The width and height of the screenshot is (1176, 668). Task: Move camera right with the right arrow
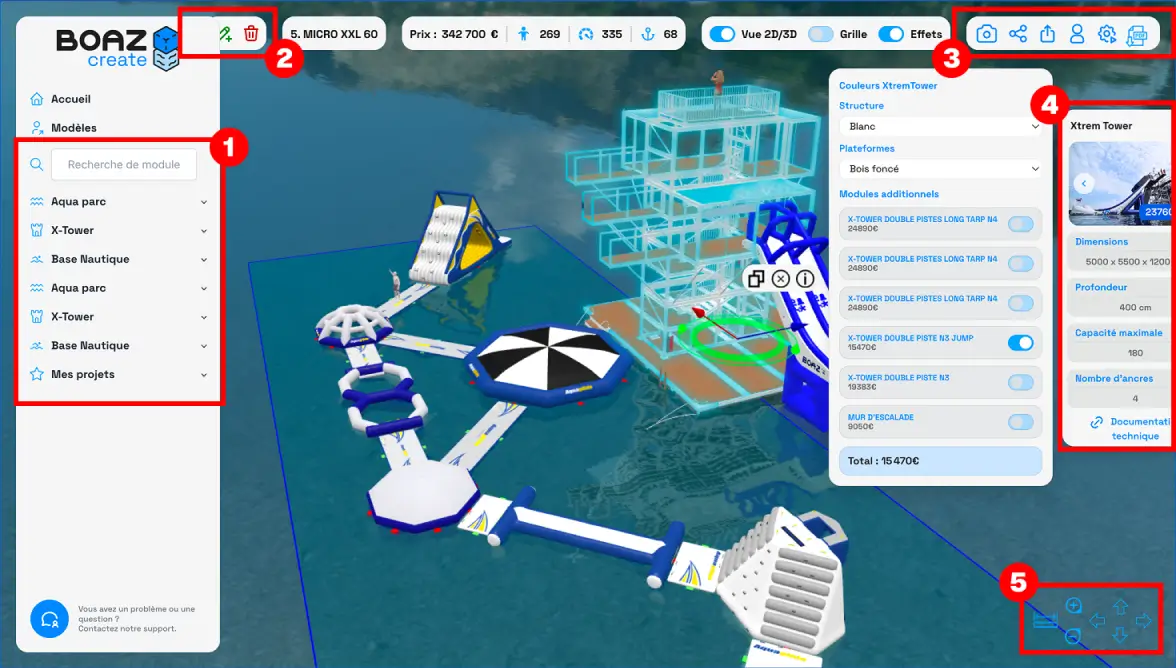click(x=1144, y=621)
